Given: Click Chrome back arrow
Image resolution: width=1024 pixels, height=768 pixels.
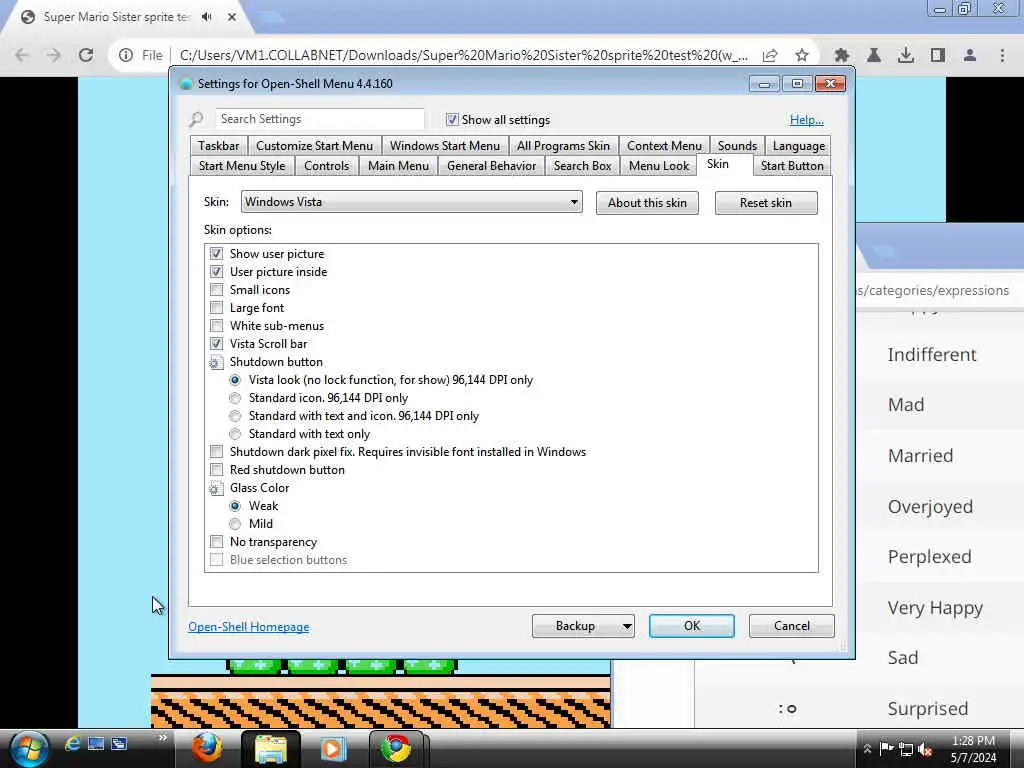Looking at the screenshot, I should tap(22, 56).
